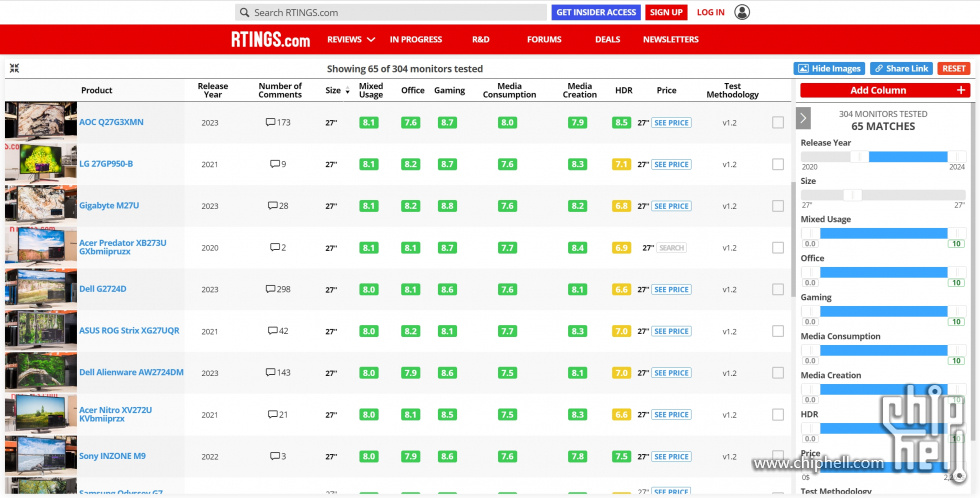Click the Search RTINGS.com input field

391,12
